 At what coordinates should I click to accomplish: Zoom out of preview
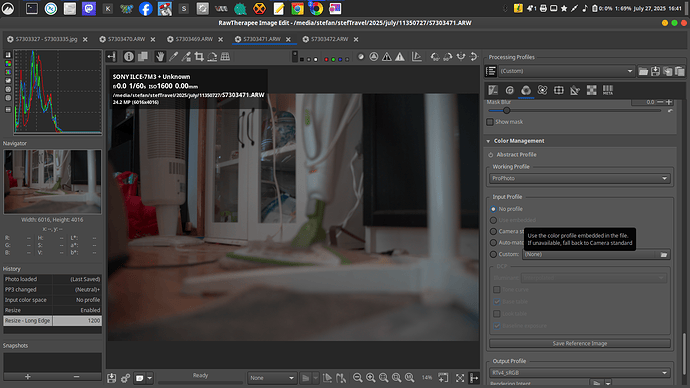pyautogui.click(x=357, y=378)
